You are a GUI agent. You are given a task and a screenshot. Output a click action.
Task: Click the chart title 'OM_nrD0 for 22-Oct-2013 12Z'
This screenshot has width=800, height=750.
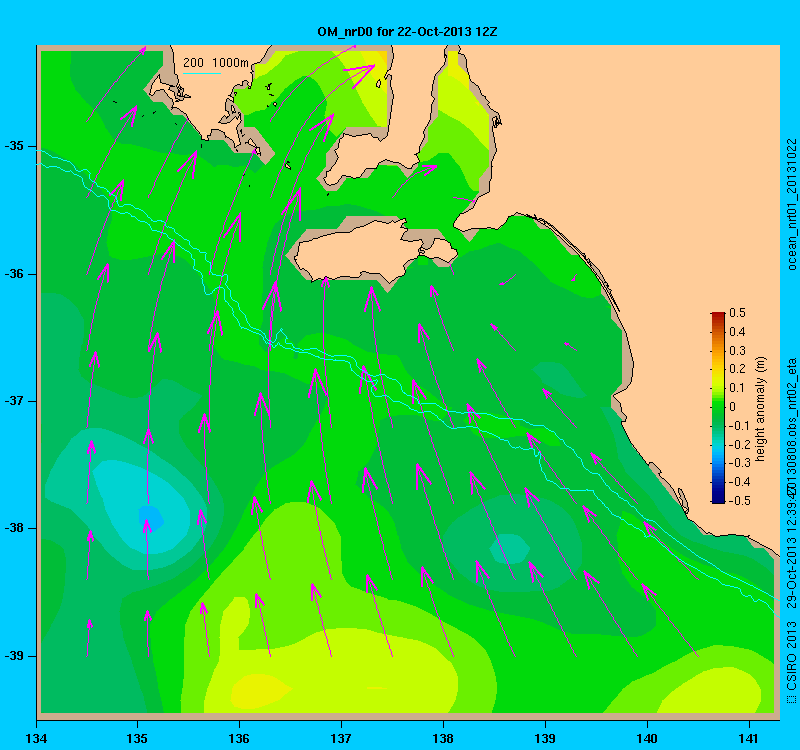[x=407, y=32]
